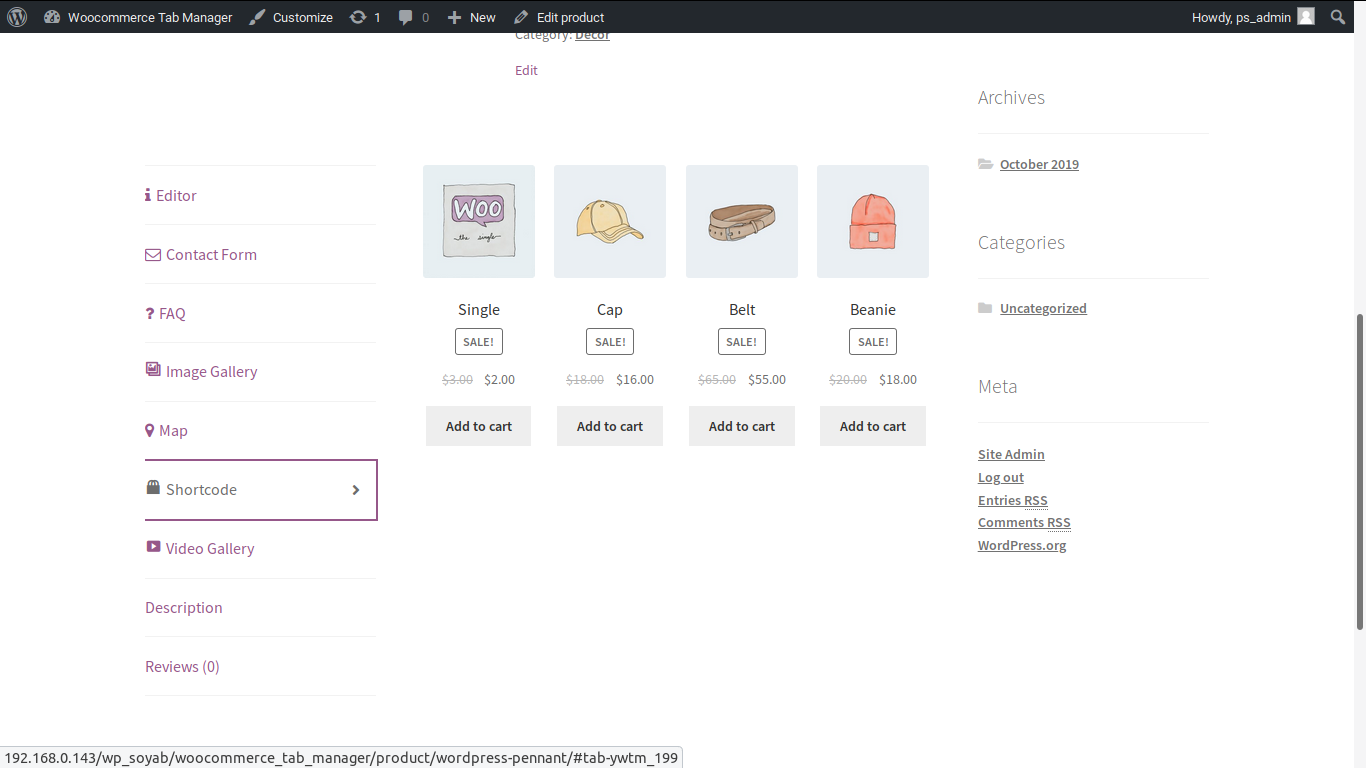
Task: Click the Archives widget heading
Action: point(1011,97)
